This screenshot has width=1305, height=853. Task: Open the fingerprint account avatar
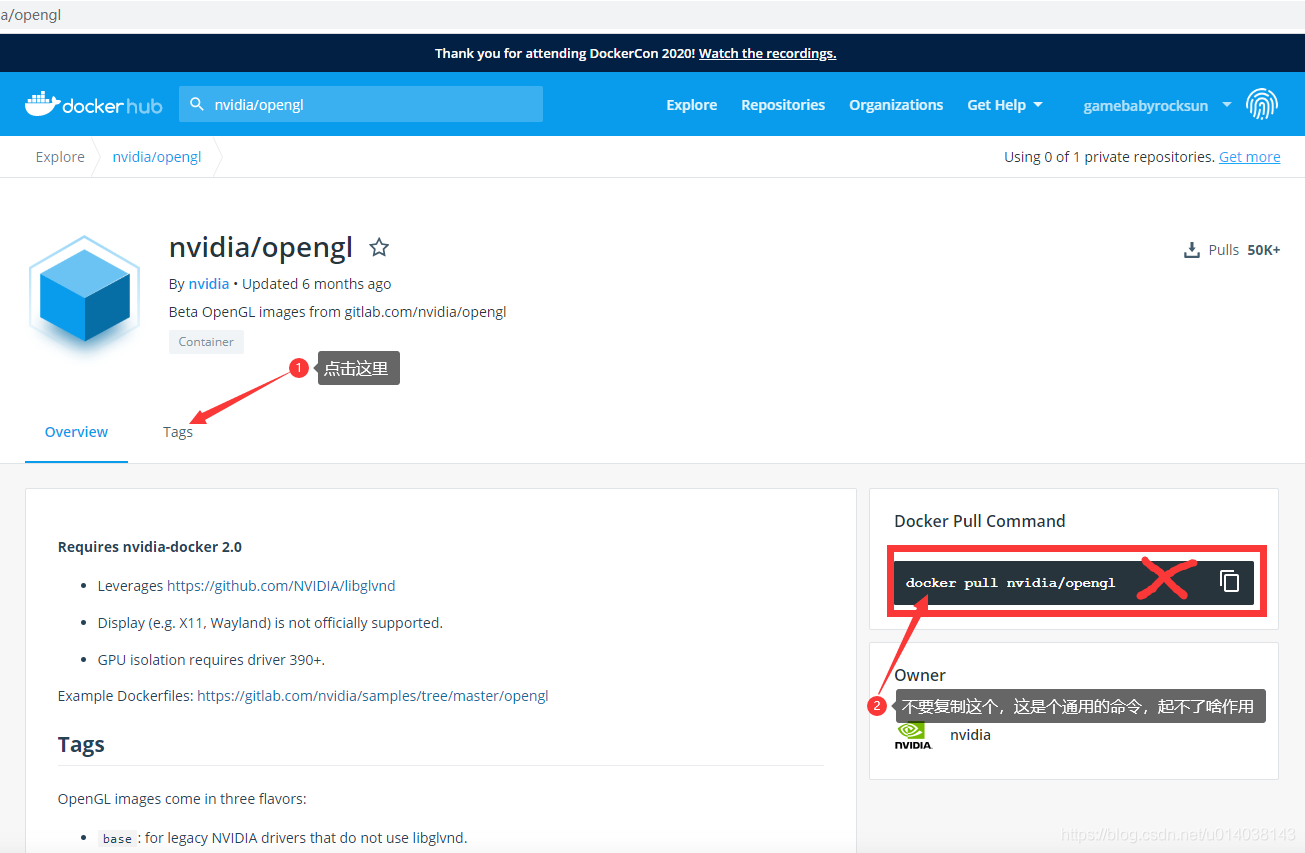coord(1262,104)
